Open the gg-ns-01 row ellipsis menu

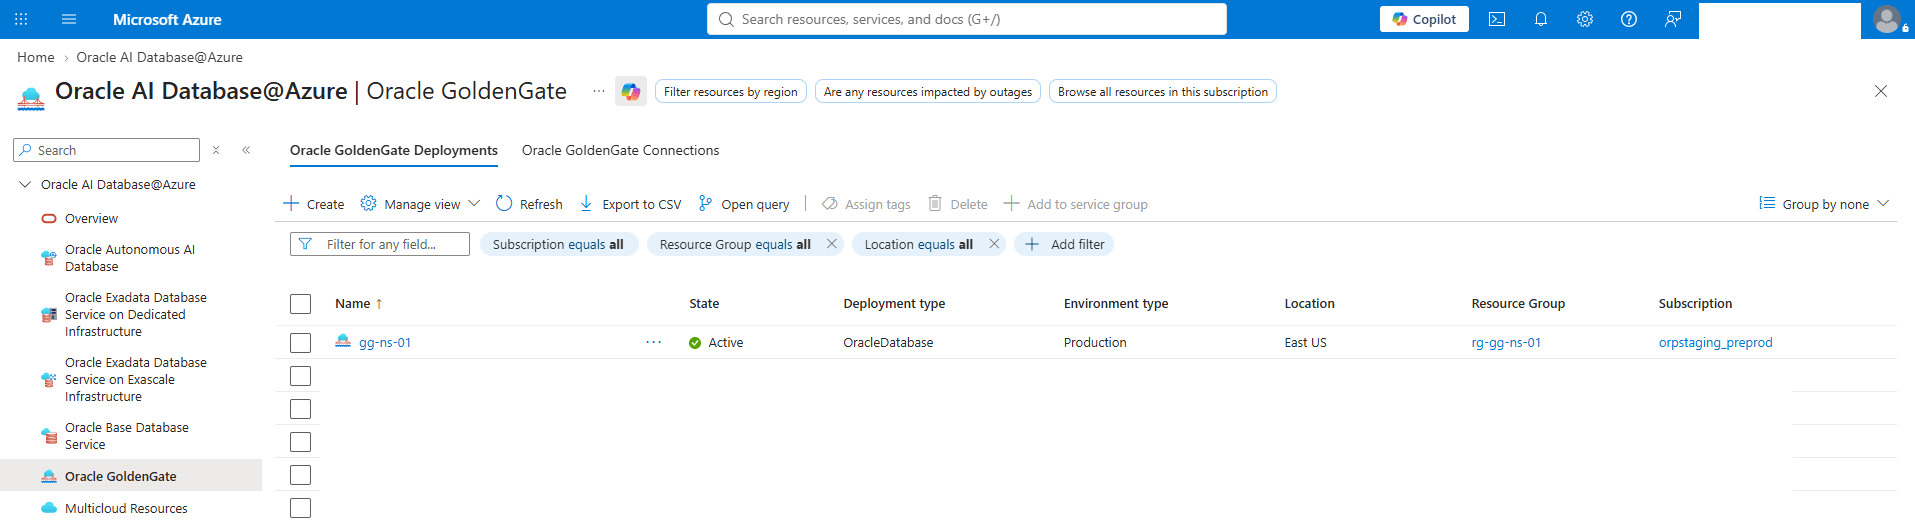coord(653,342)
